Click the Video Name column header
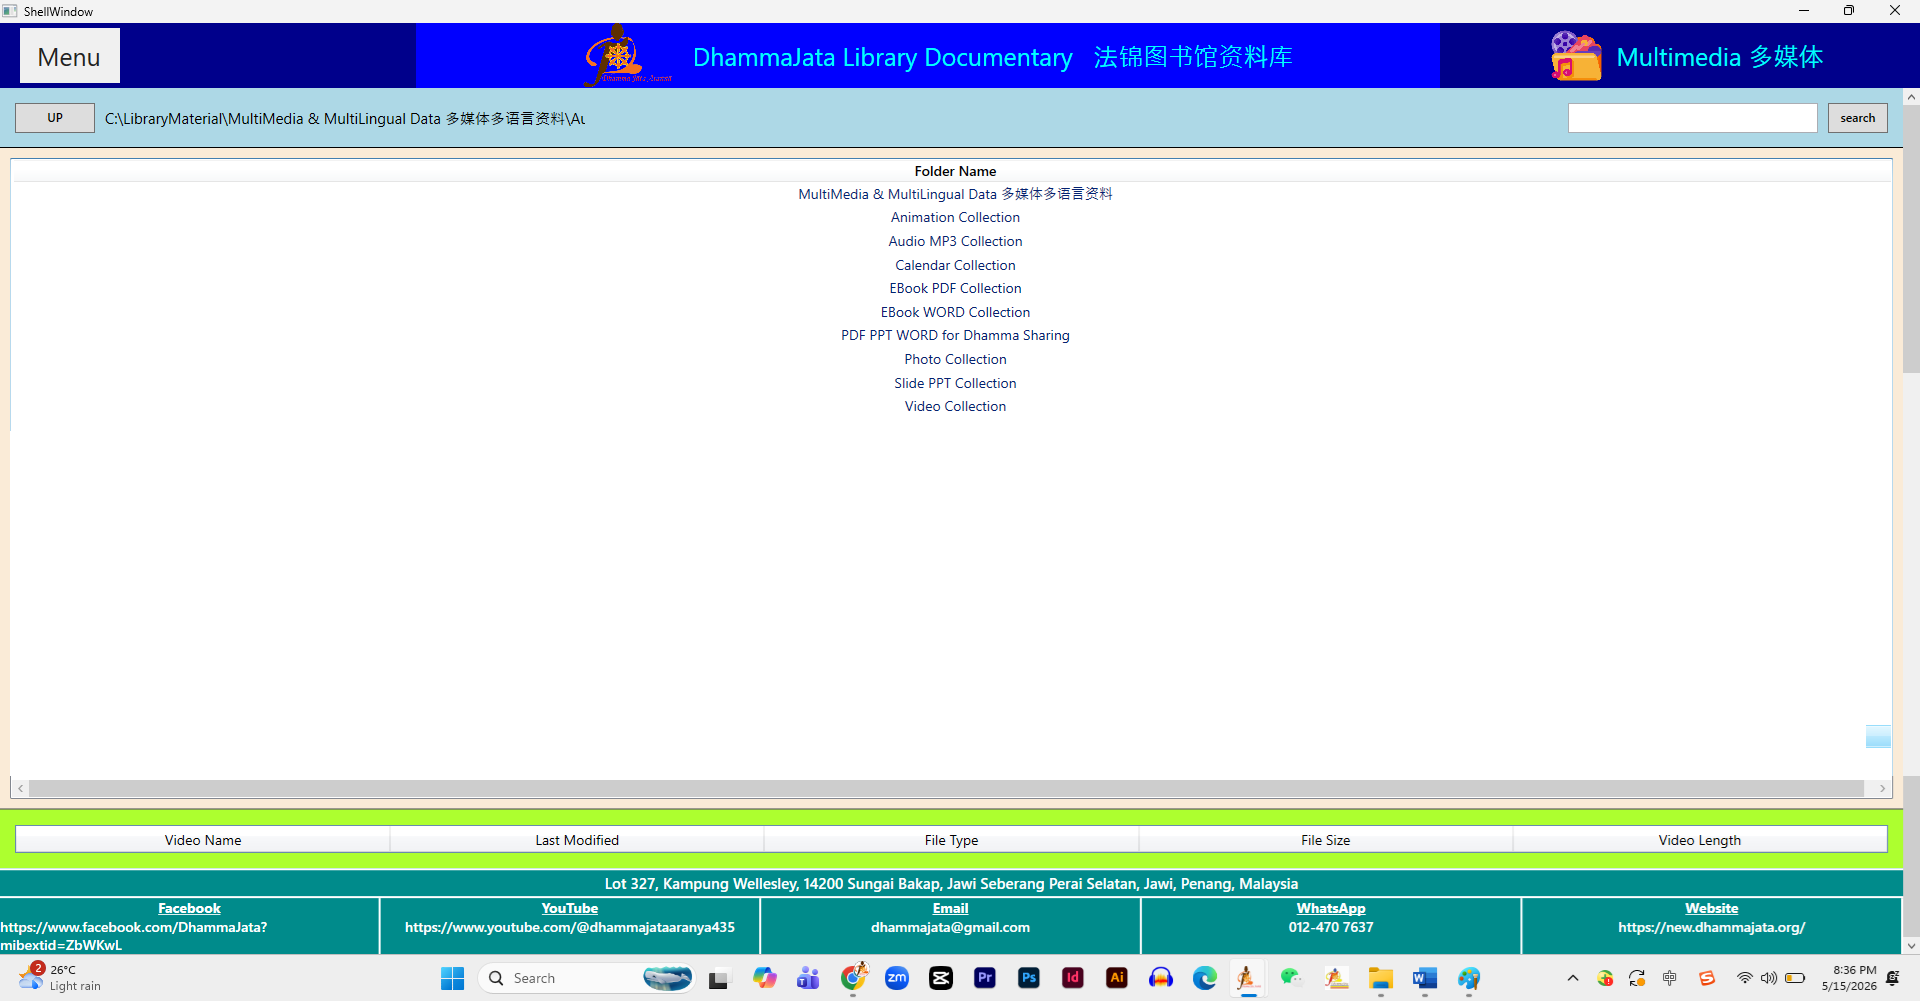The height and width of the screenshot is (1001, 1920). click(203, 840)
